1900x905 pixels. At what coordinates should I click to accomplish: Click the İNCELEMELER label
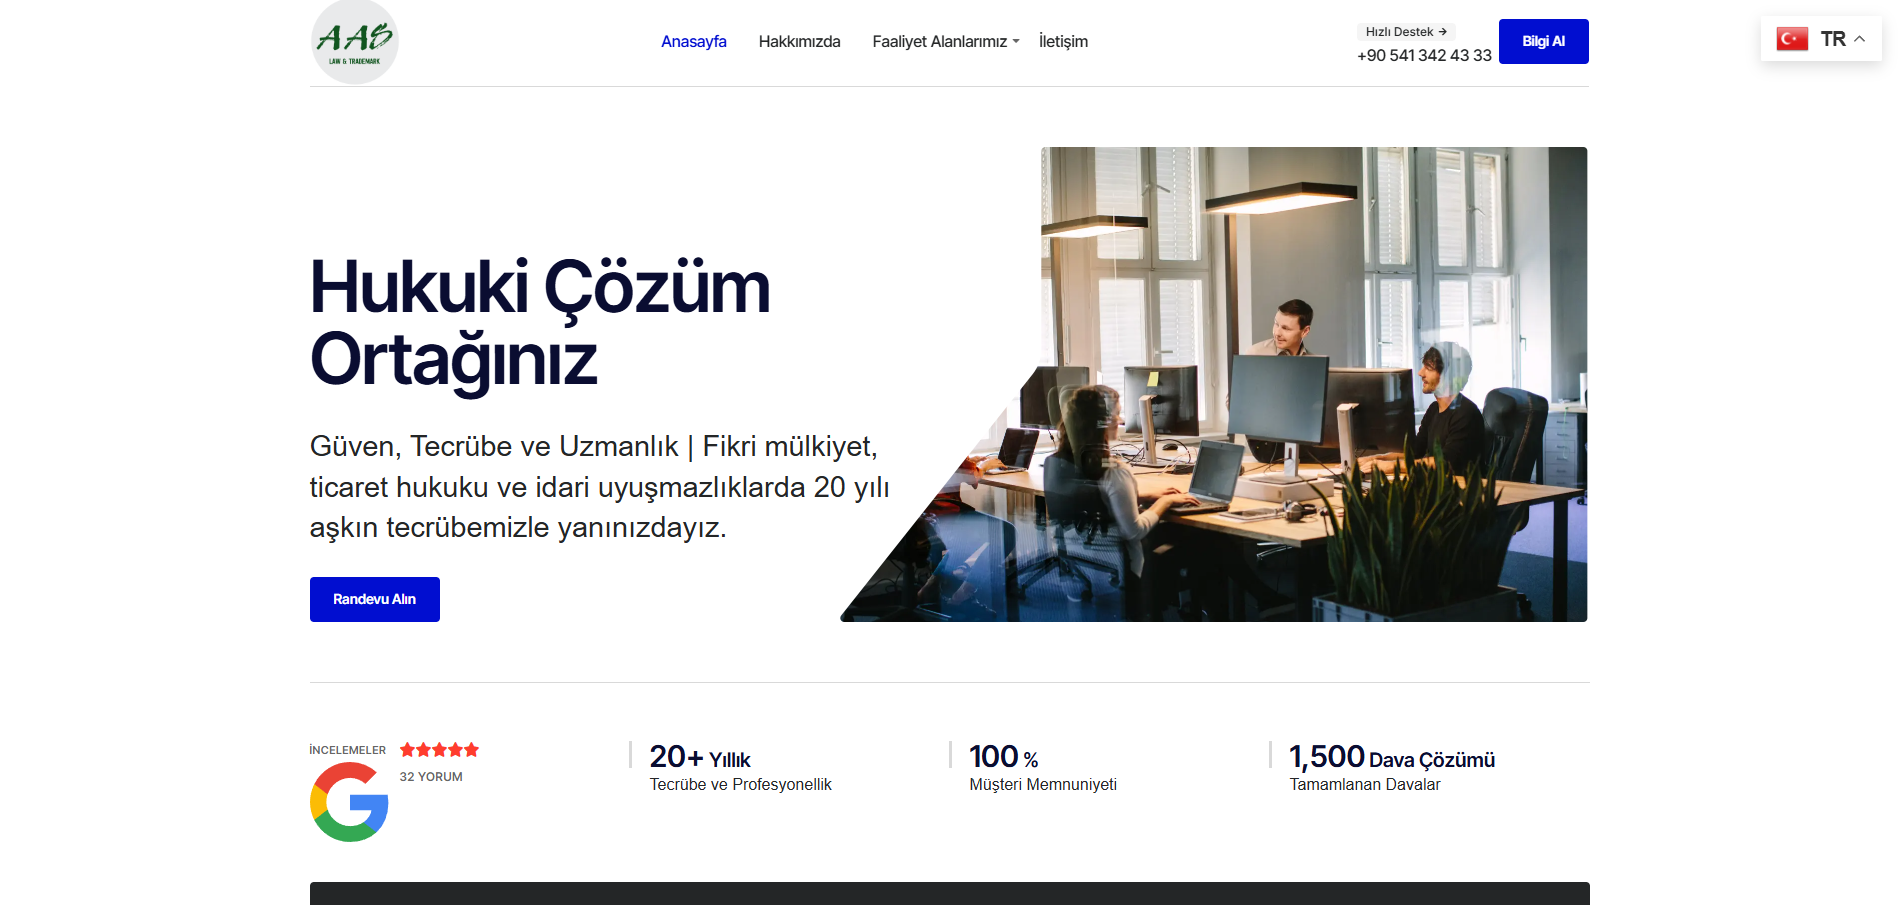tap(347, 750)
